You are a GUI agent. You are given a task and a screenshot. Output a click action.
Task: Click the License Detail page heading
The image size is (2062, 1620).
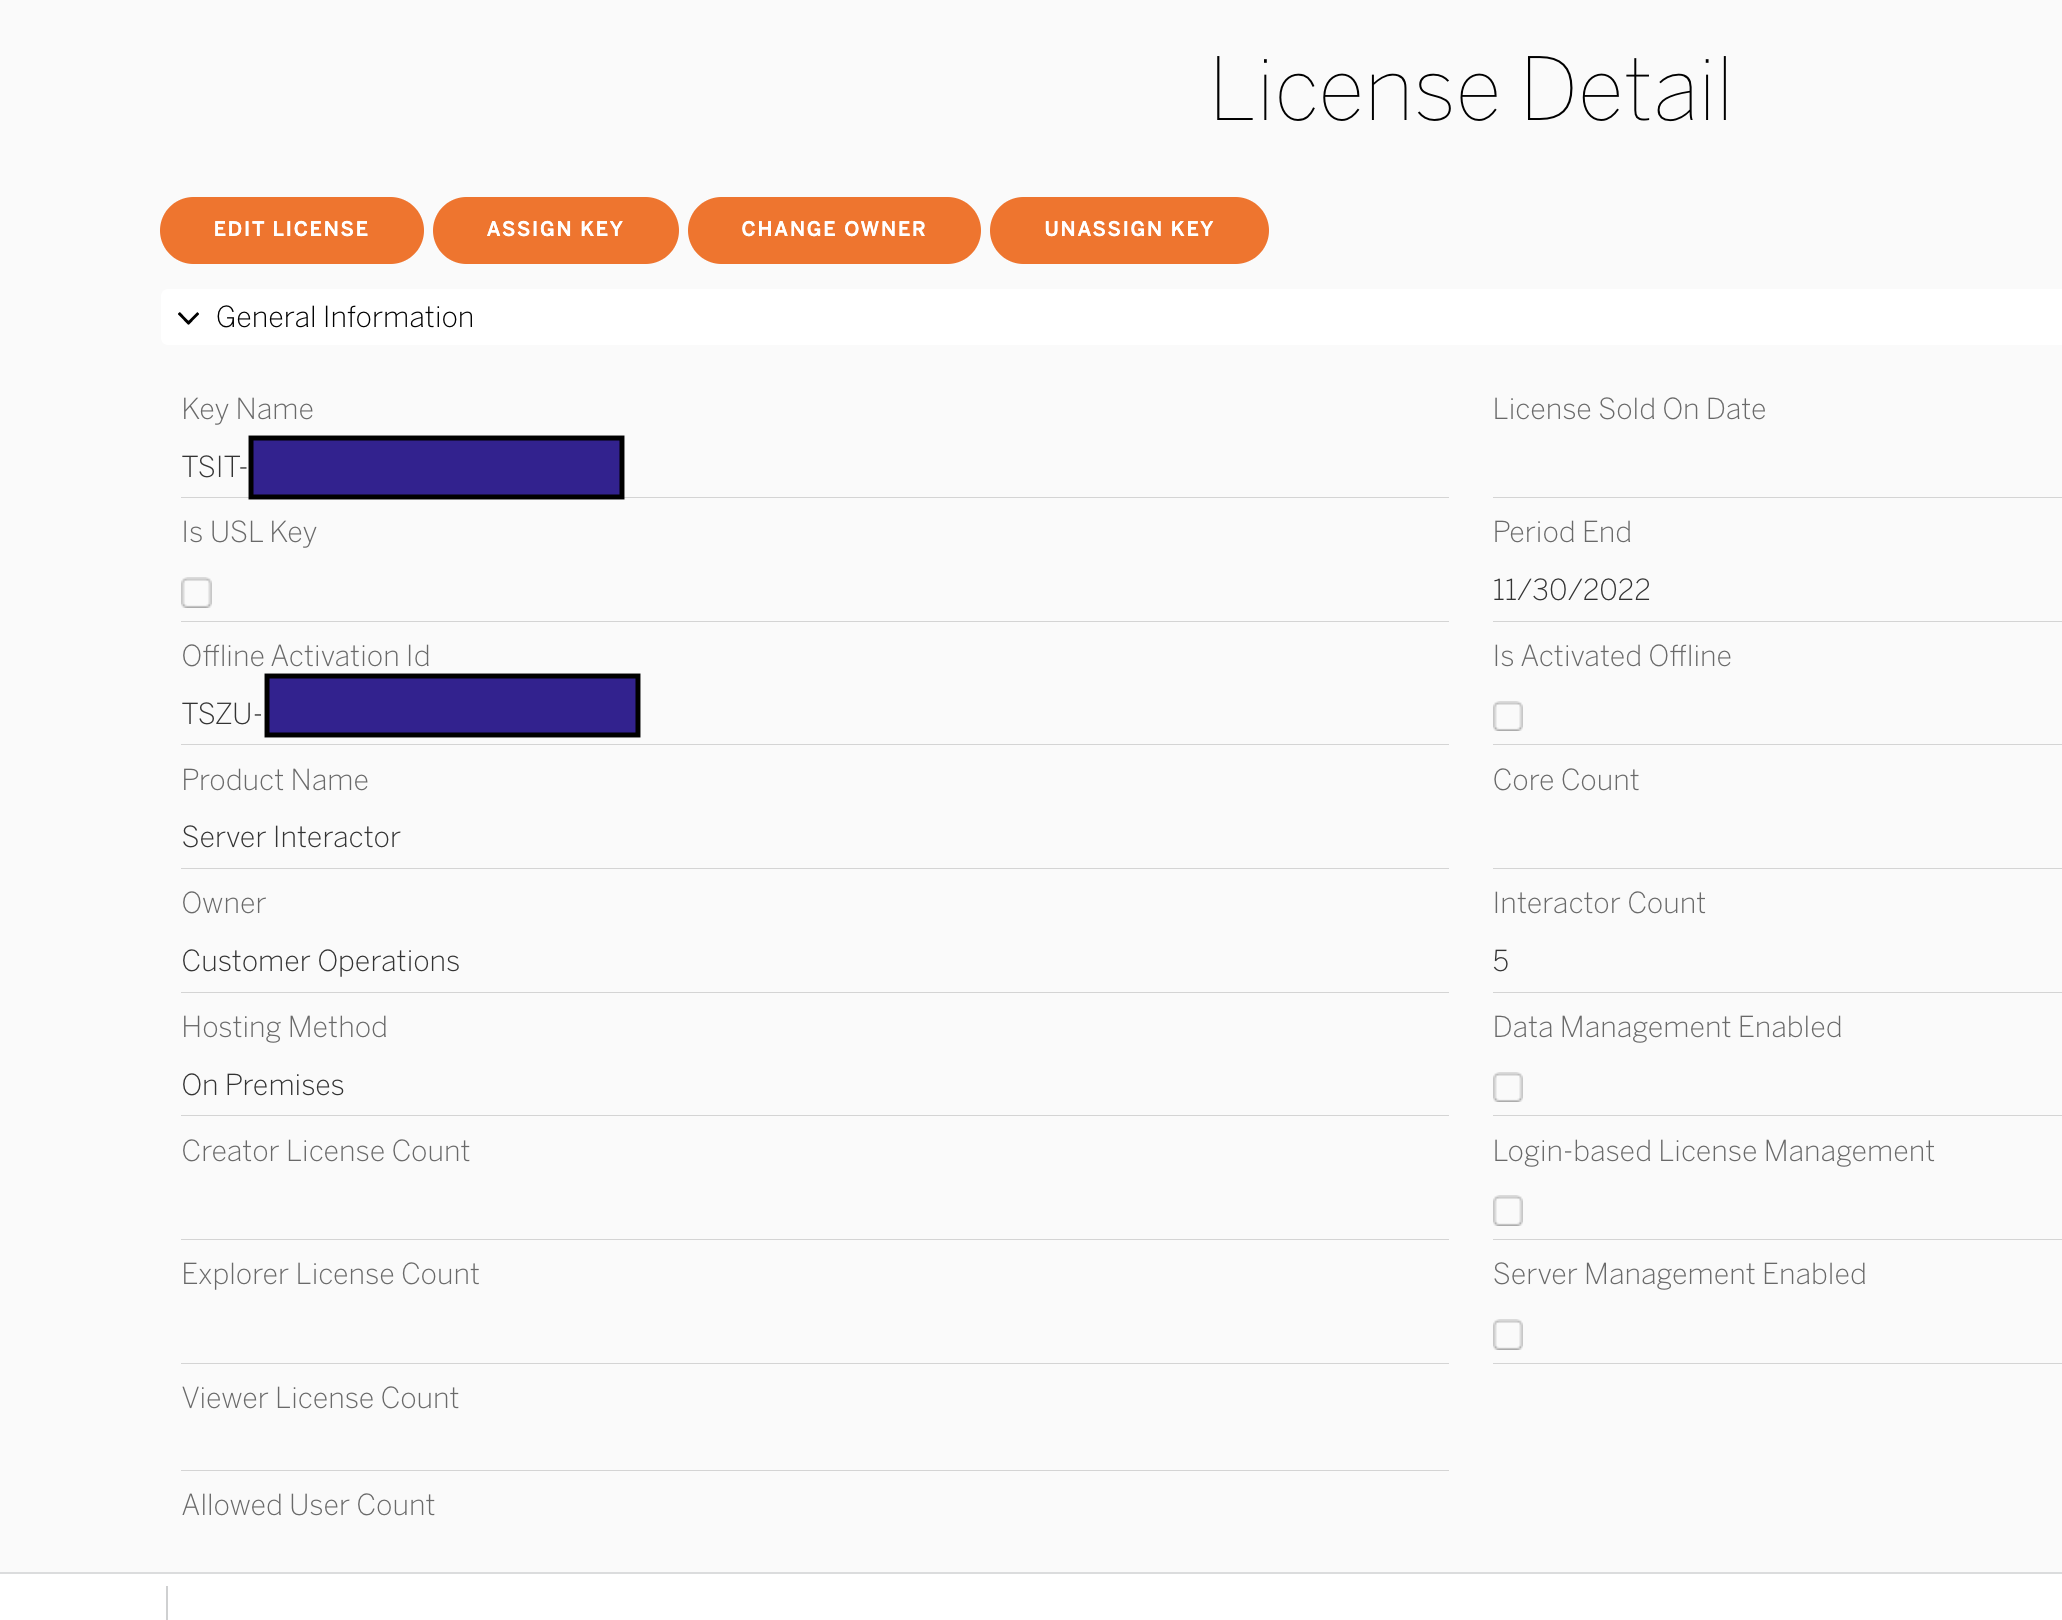1470,91
